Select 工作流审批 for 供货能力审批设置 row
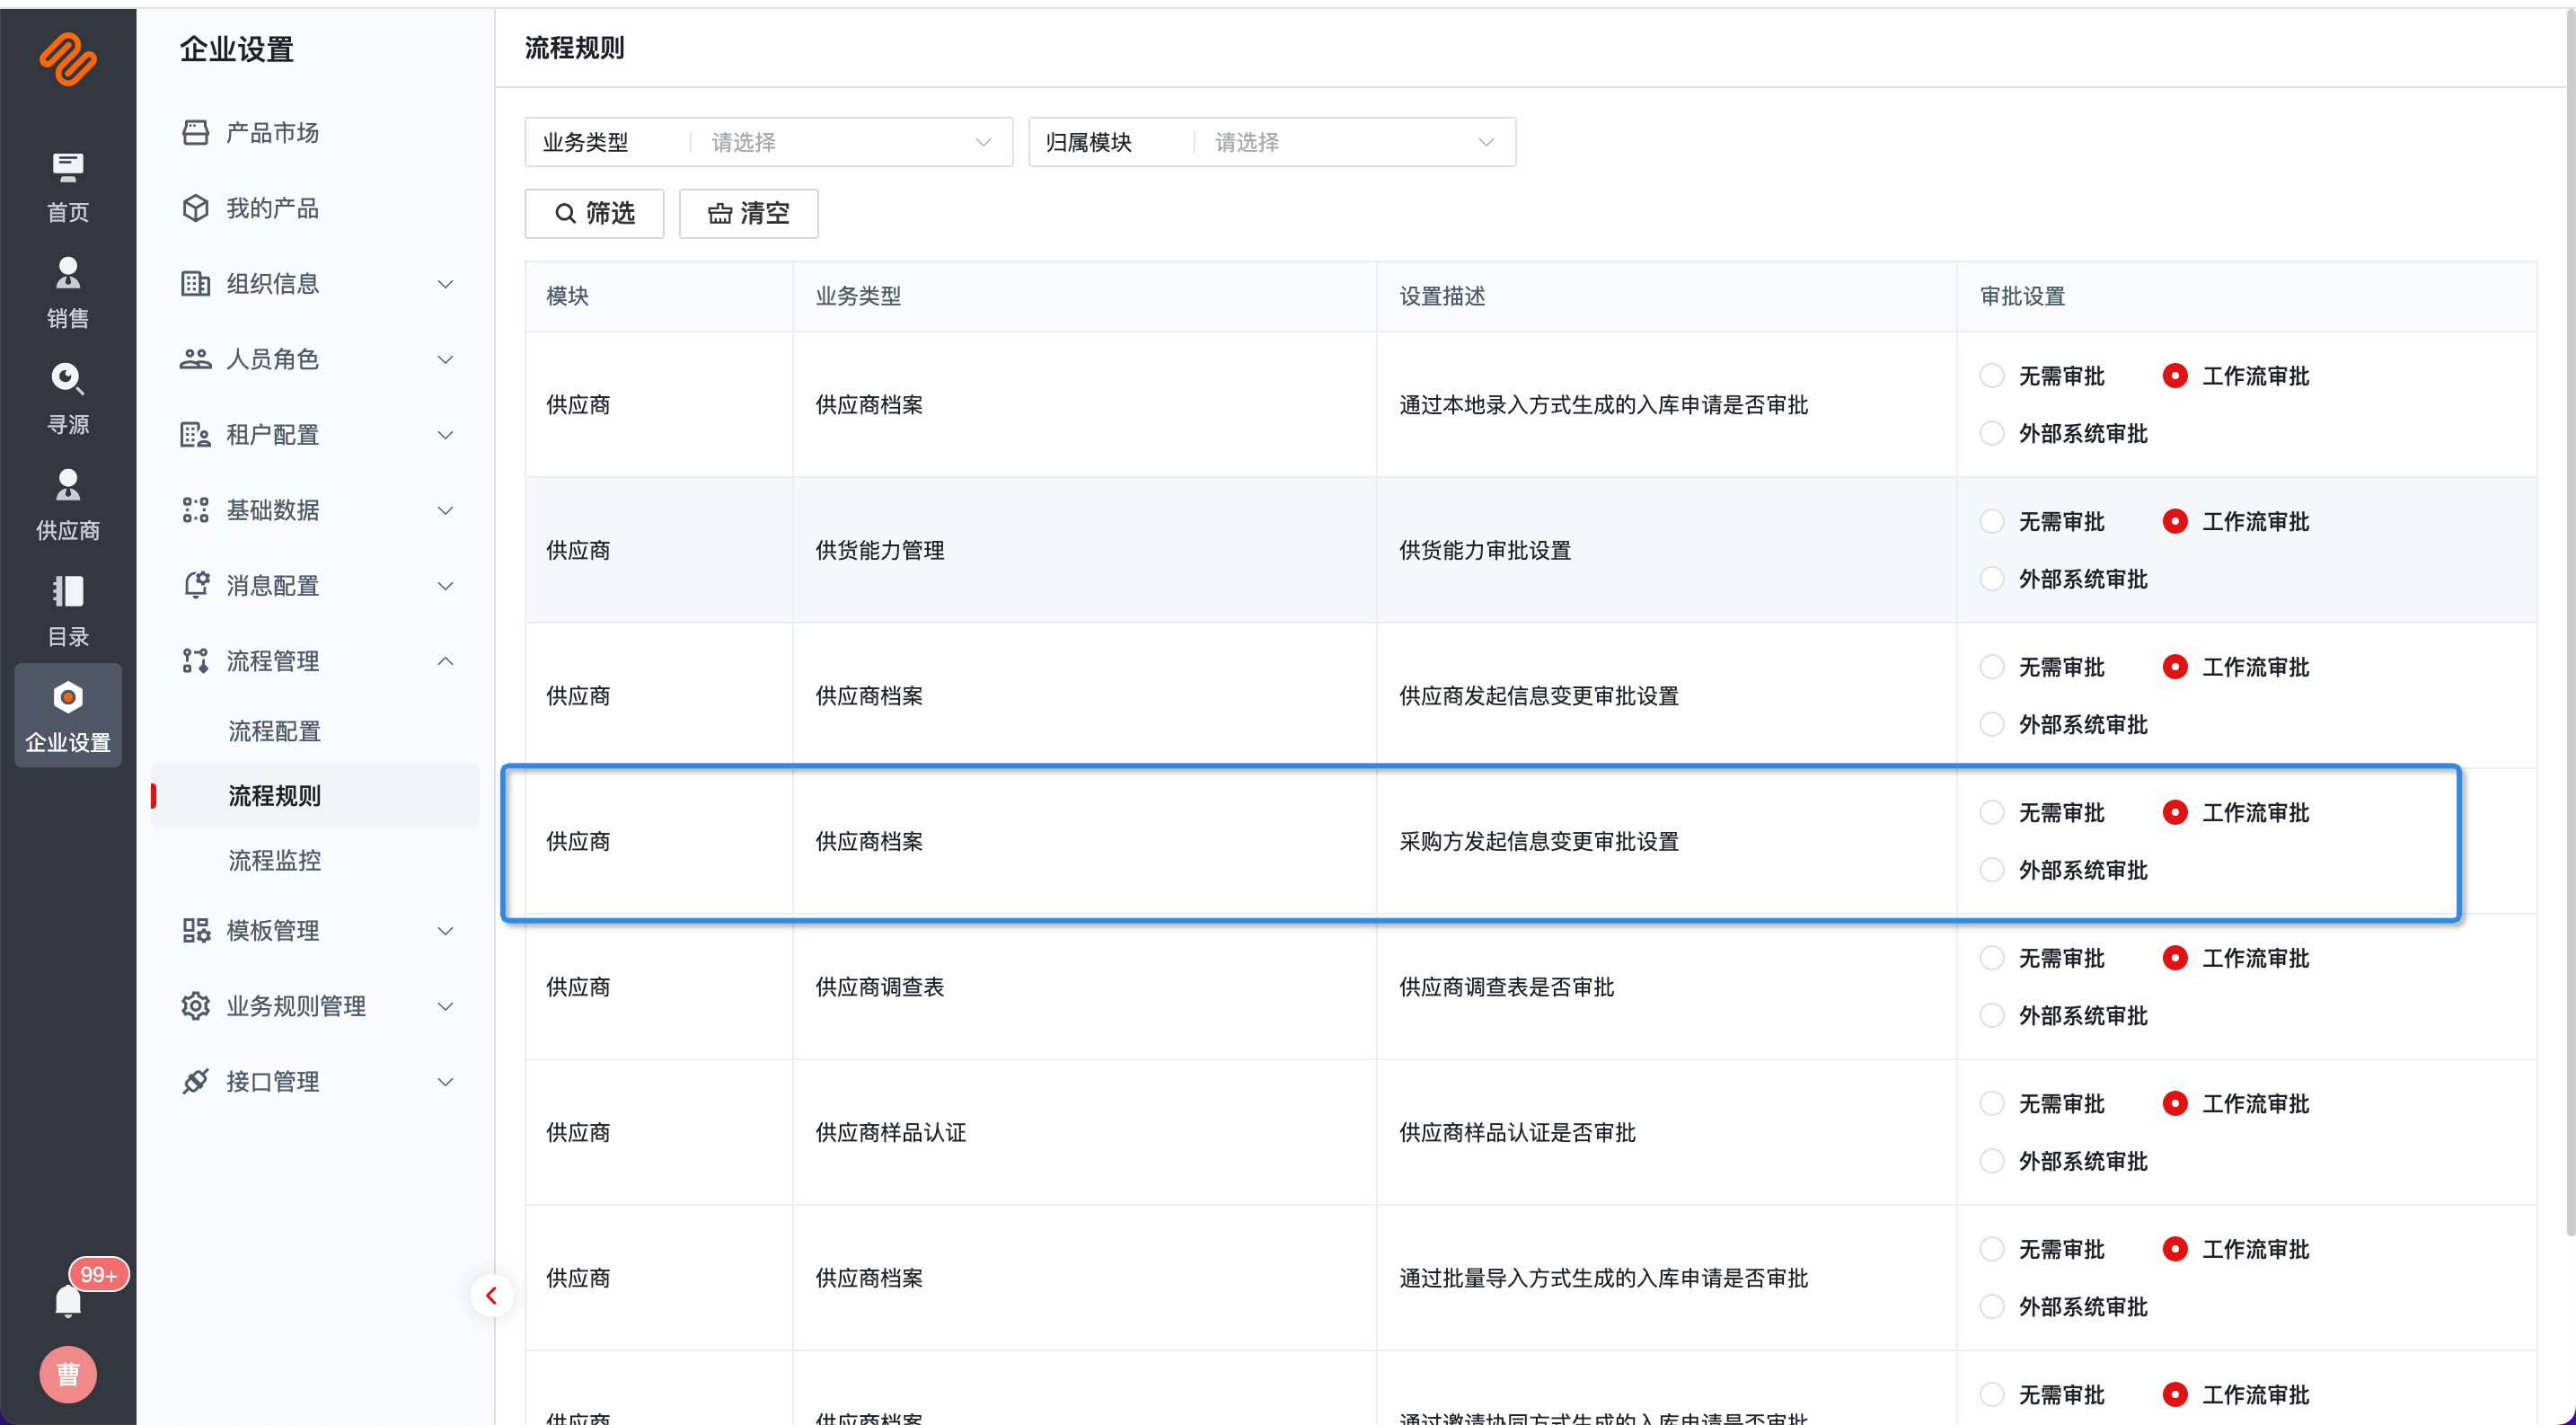 point(2174,522)
